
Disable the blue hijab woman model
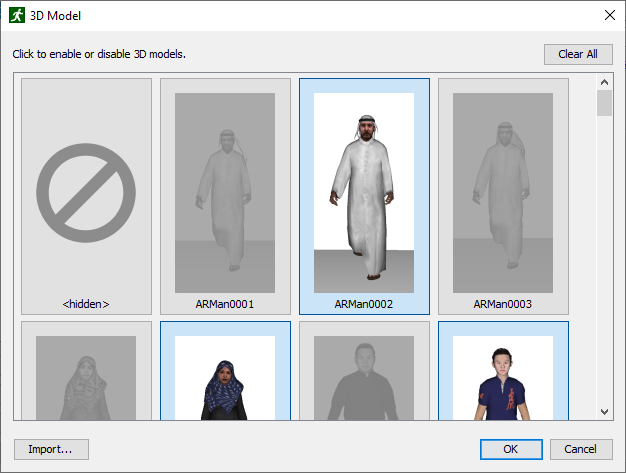point(225,371)
